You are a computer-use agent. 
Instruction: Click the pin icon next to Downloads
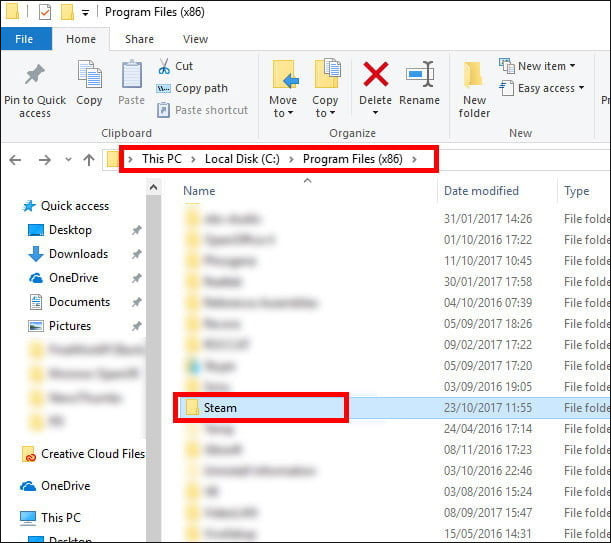(136, 254)
